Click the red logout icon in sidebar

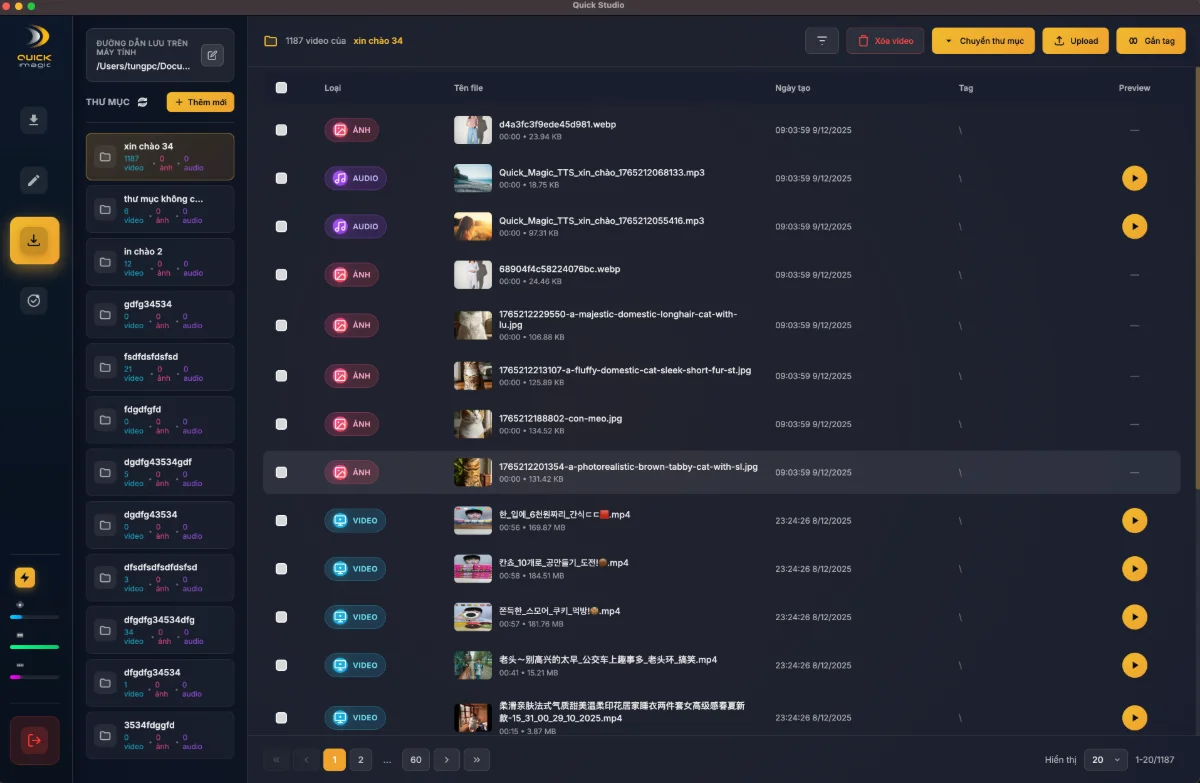click(35, 740)
